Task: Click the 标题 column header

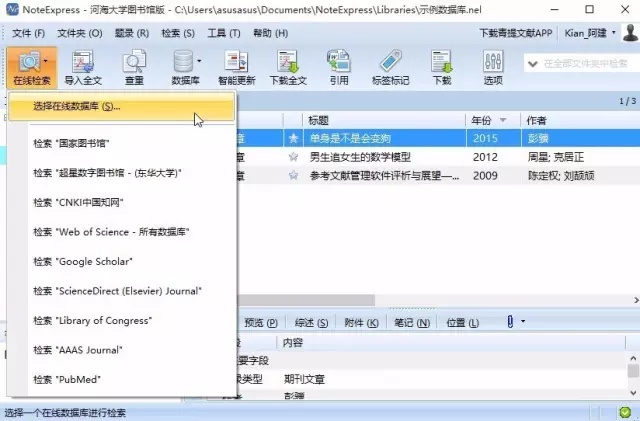Action: [x=384, y=120]
